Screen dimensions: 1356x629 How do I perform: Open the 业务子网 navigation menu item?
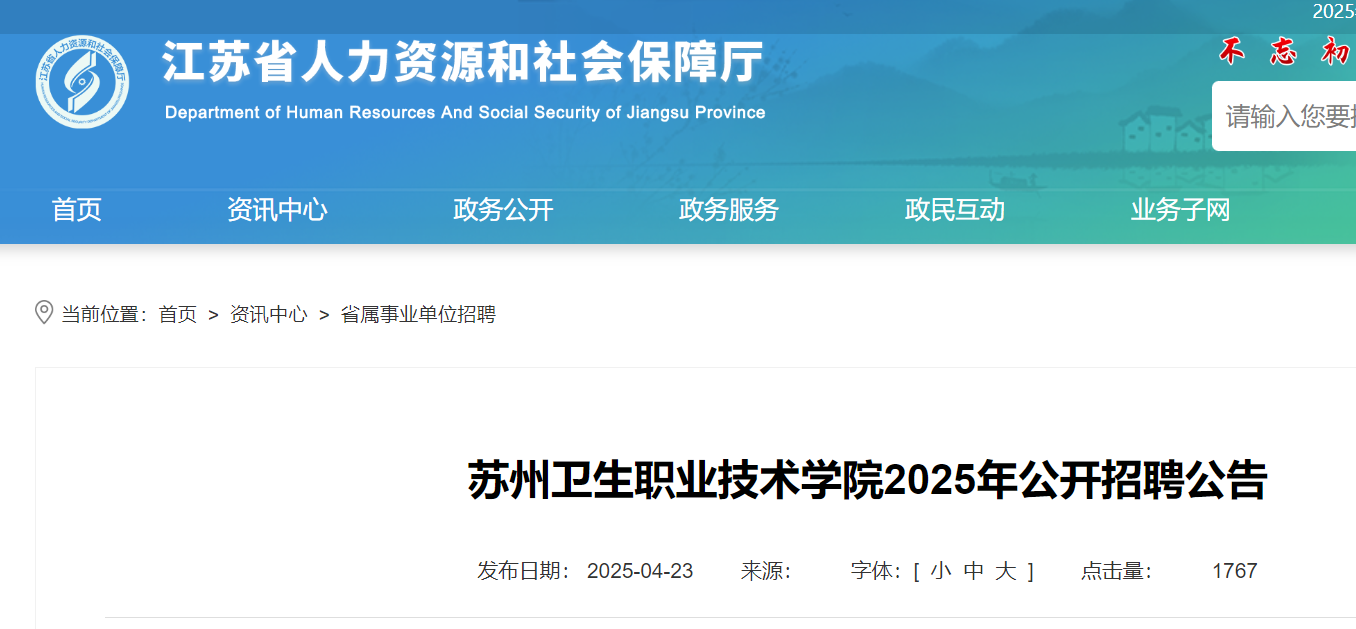[1181, 210]
